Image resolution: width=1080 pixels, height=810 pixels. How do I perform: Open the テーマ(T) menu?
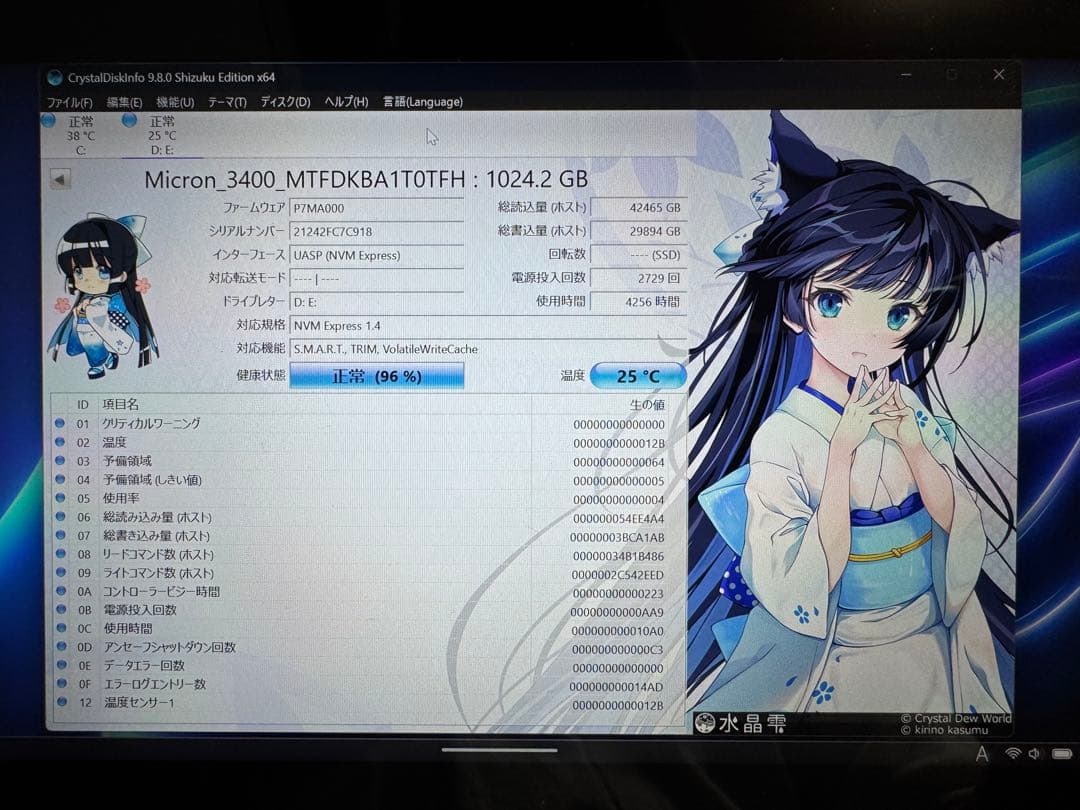pyautogui.click(x=227, y=103)
